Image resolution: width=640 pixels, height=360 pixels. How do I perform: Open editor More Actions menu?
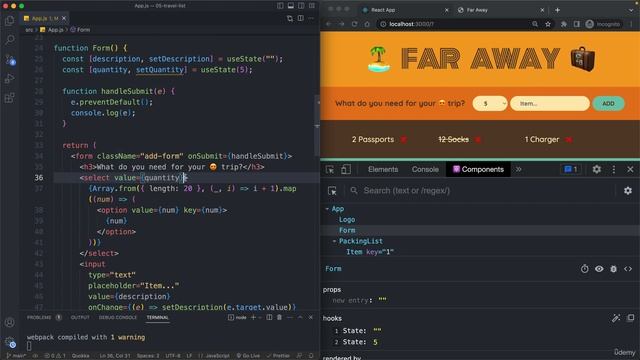tap(311, 18)
